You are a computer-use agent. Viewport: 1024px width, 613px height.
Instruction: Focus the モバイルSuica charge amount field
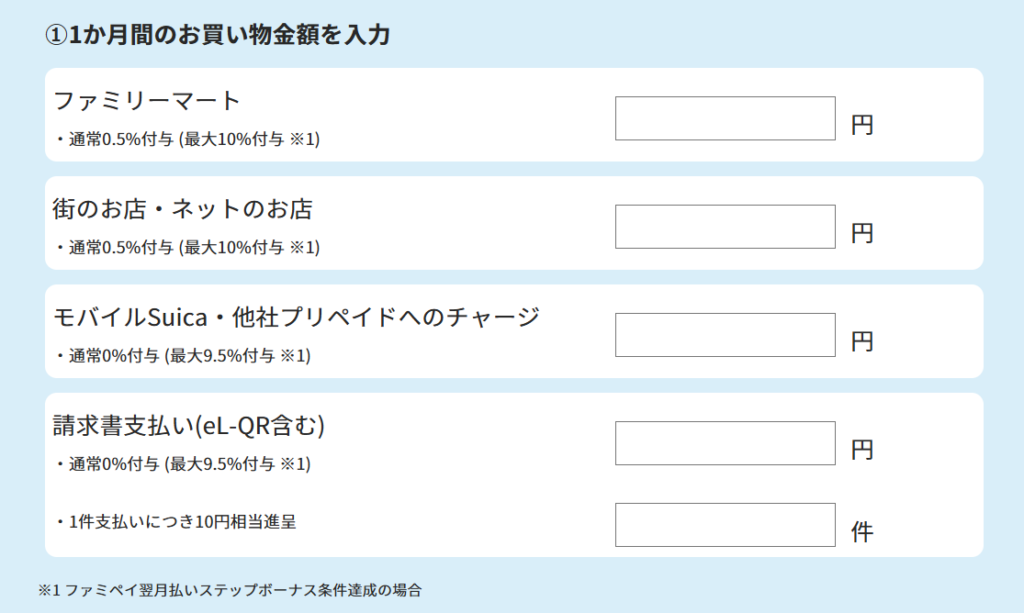click(725, 335)
